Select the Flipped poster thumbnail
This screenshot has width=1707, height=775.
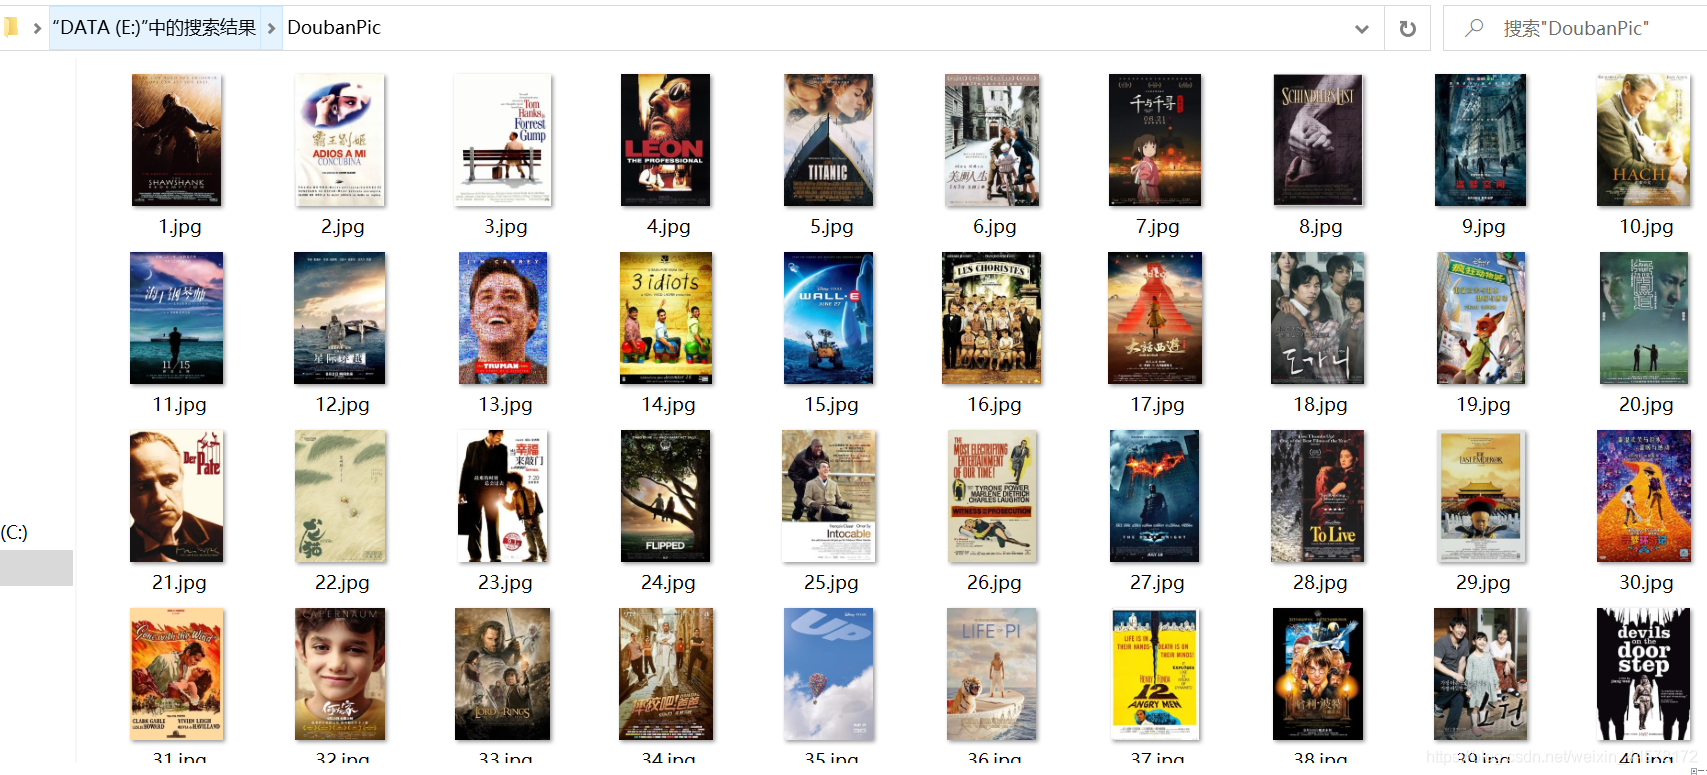click(665, 496)
